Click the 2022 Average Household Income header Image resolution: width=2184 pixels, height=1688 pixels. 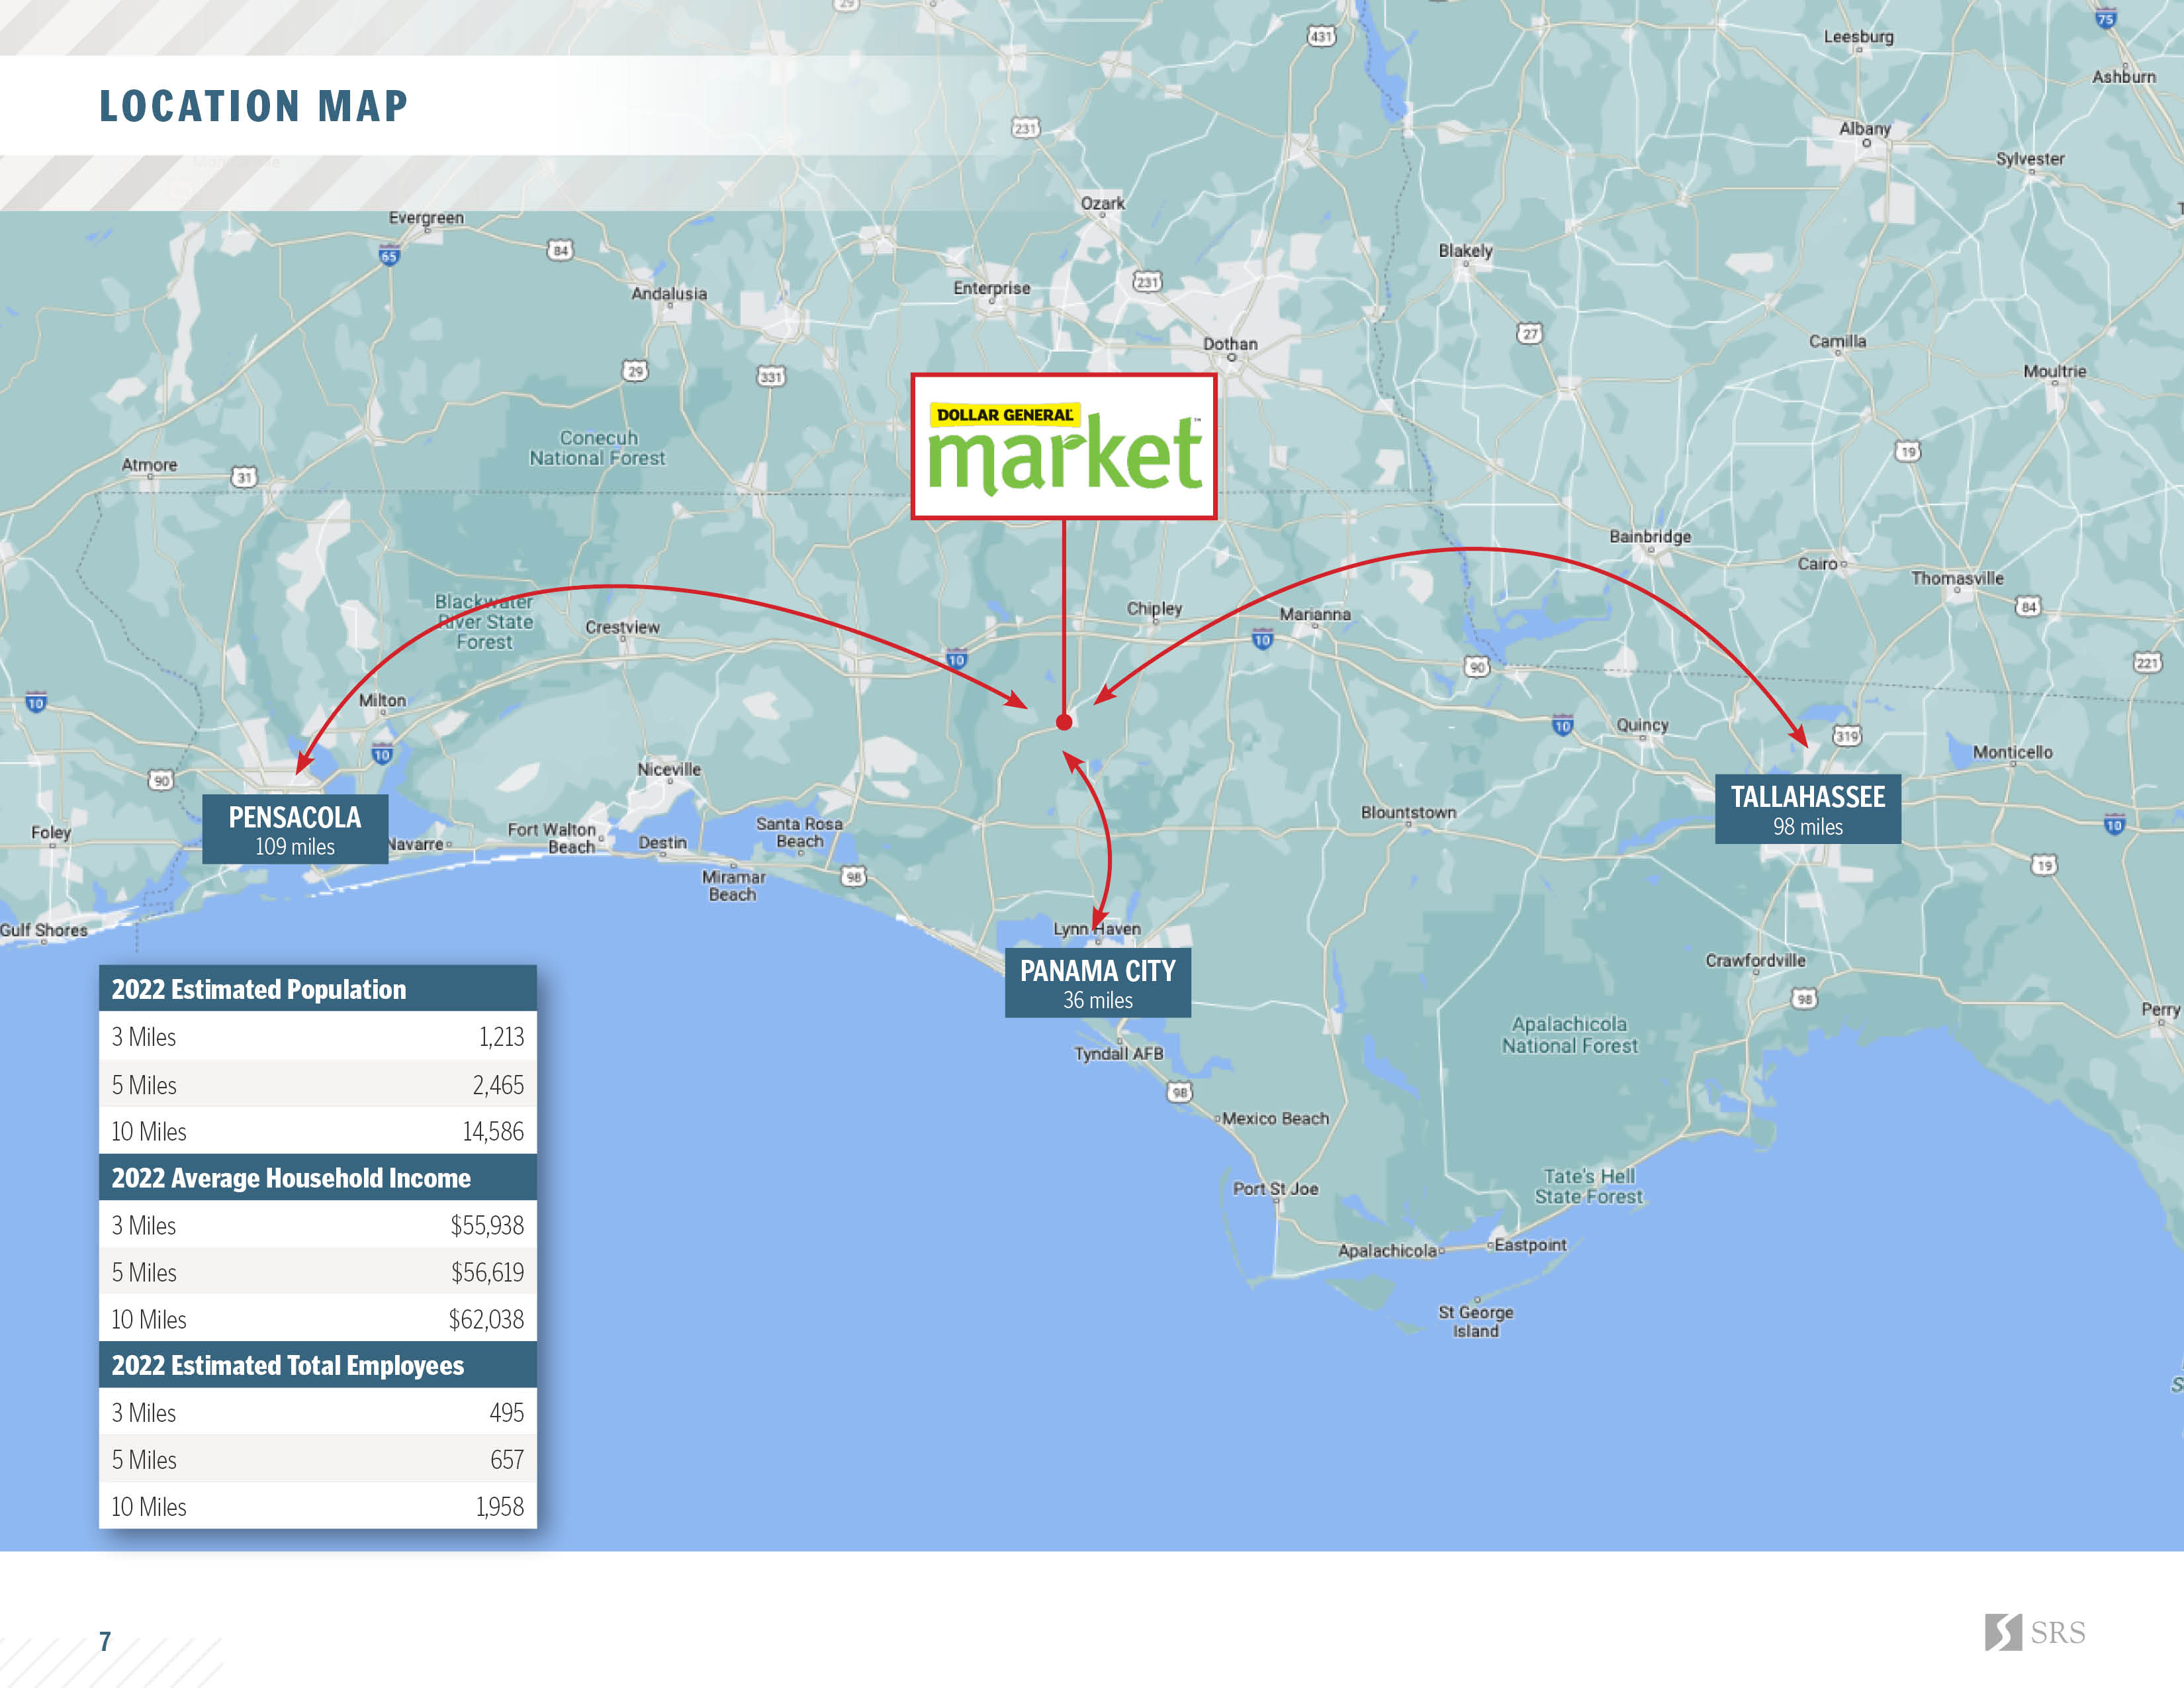click(318, 1178)
